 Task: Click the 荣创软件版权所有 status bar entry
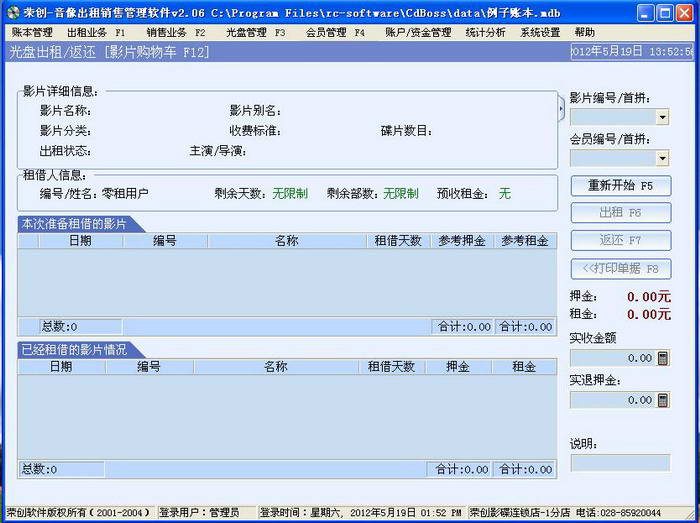[78, 513]
